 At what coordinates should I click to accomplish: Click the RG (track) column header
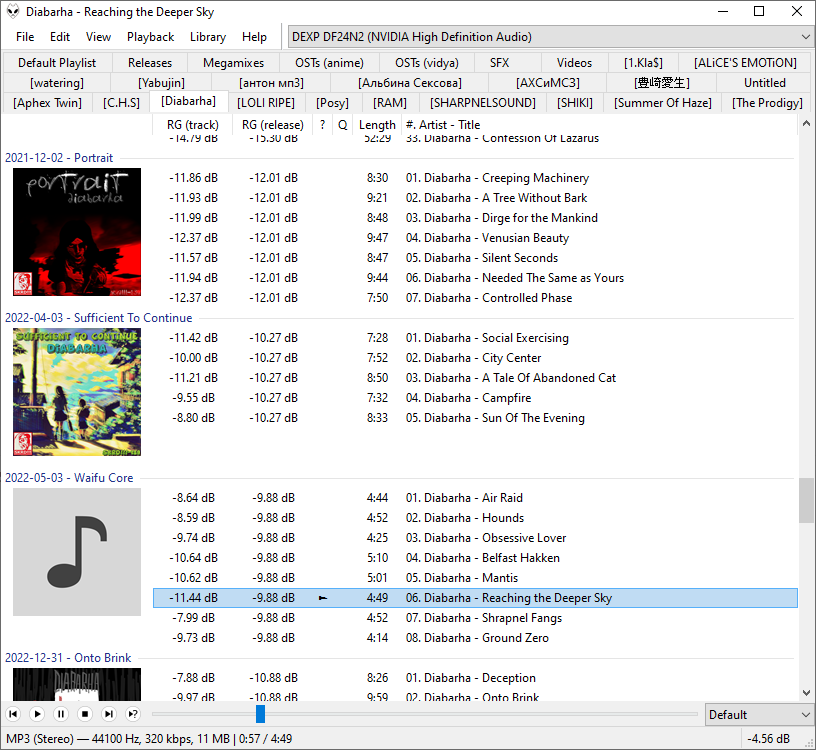coord(193,125)
